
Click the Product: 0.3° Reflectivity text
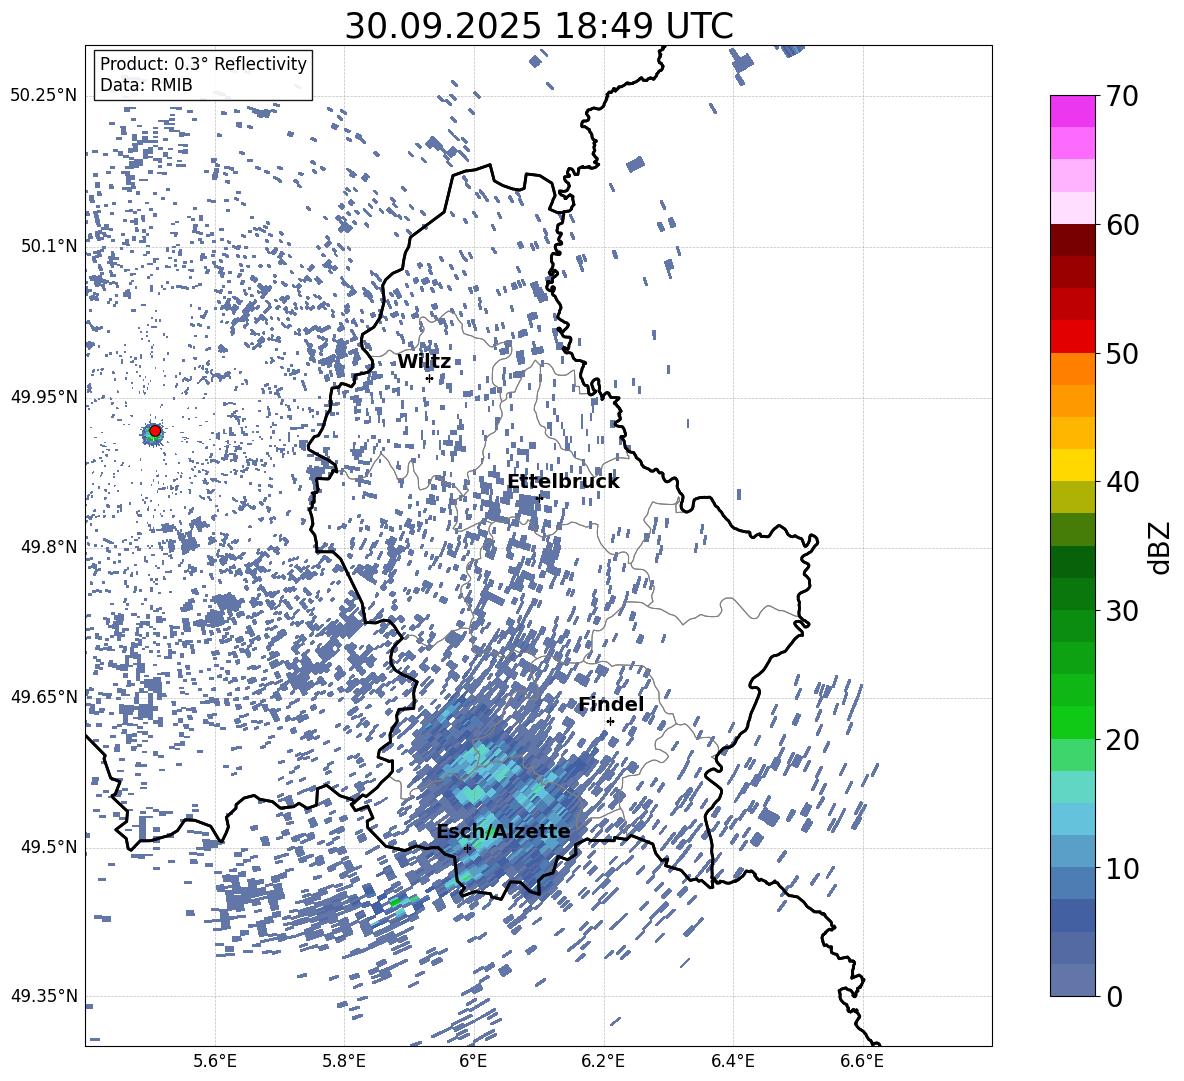(x=203, y=64)
